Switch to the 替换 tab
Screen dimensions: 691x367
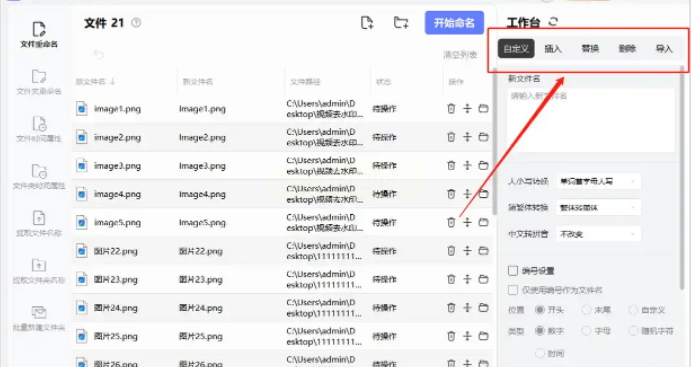(590, 48)
